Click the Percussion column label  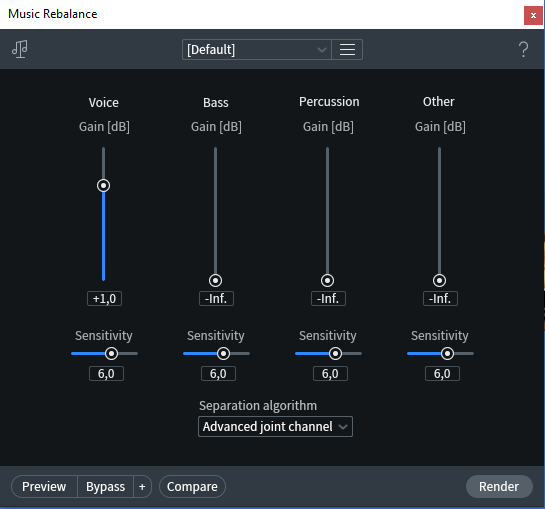(x=329, y=102)
